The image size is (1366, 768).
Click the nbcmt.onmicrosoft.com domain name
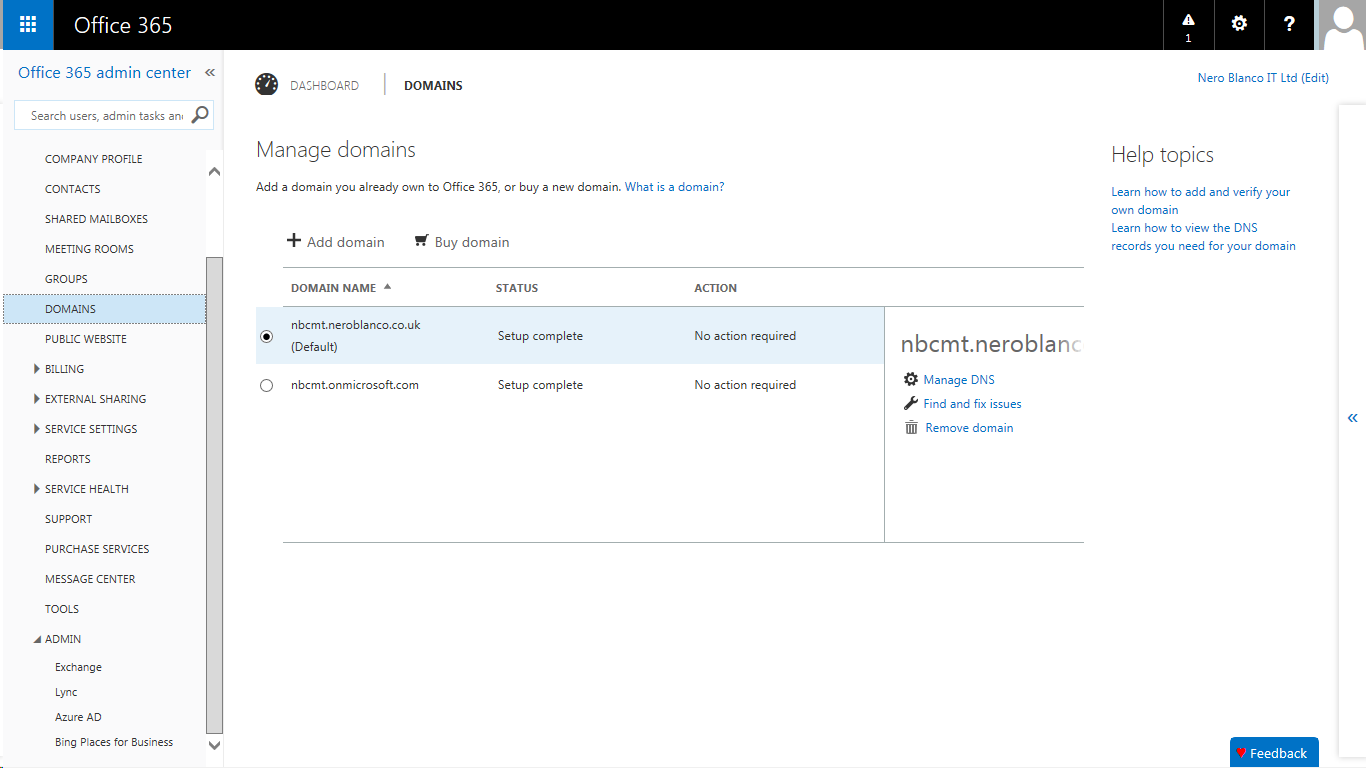[355, 385]
